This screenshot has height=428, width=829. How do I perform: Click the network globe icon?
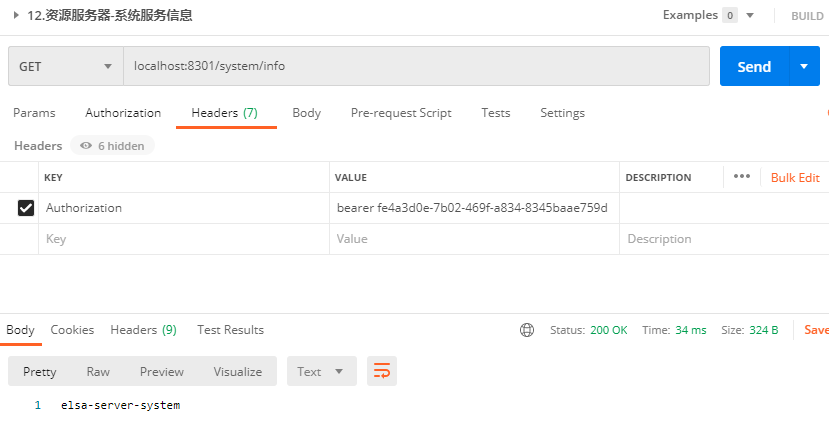pos(527,330)
